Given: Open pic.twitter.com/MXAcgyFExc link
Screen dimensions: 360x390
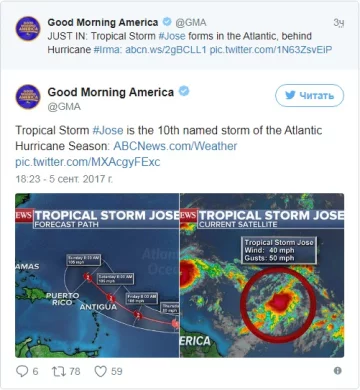Looking at the screenshot, I should click(88, 162).
